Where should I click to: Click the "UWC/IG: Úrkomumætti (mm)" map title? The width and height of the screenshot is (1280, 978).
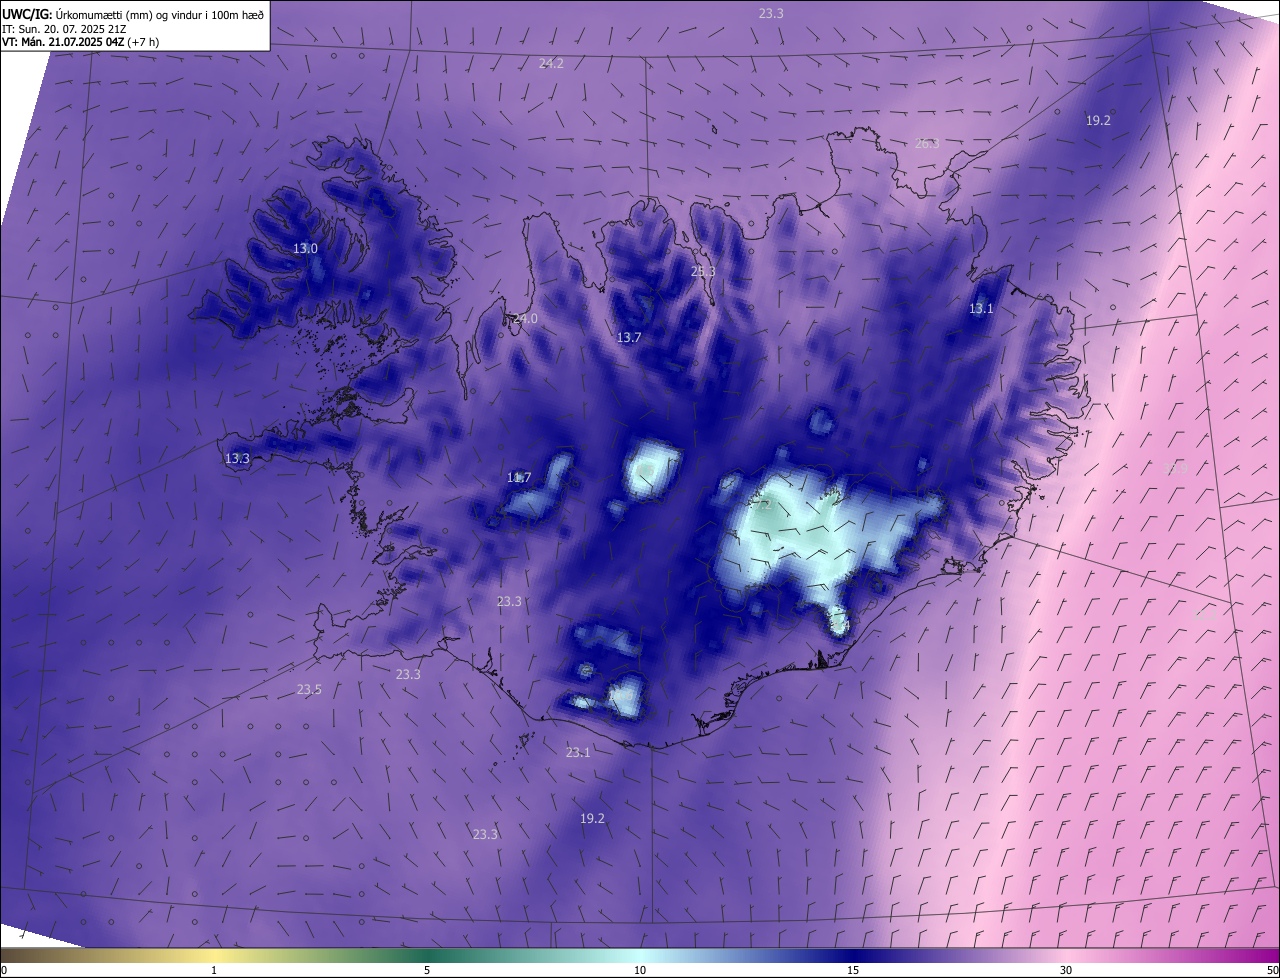(x=133, y=14)
